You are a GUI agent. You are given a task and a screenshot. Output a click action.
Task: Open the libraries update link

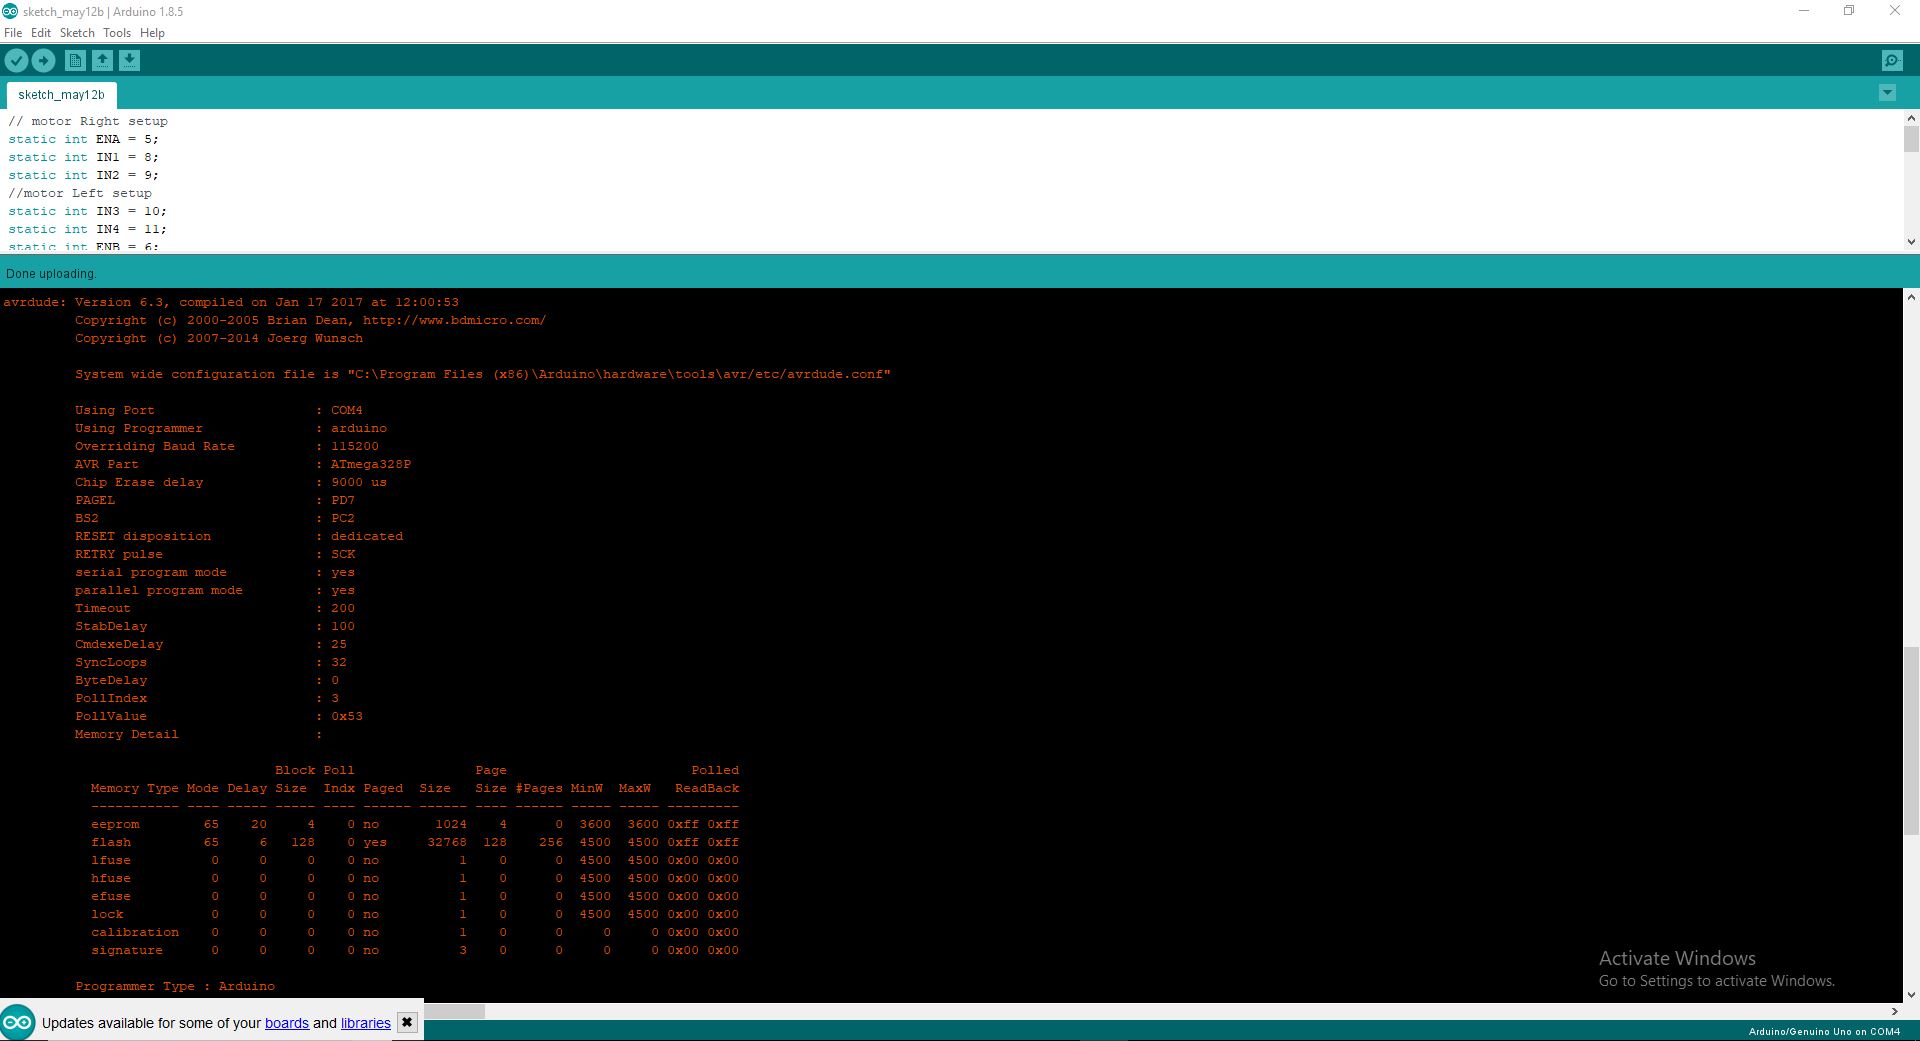pos(365,1023)
